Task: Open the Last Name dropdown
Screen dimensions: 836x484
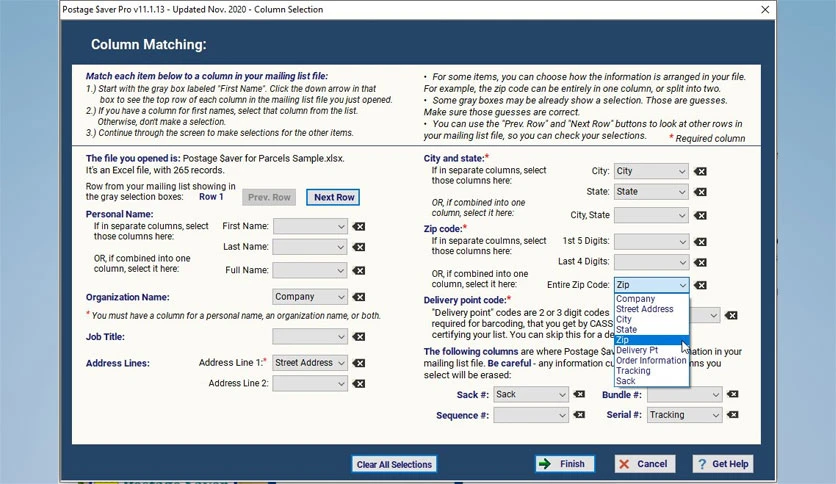Action: (310, 247)
